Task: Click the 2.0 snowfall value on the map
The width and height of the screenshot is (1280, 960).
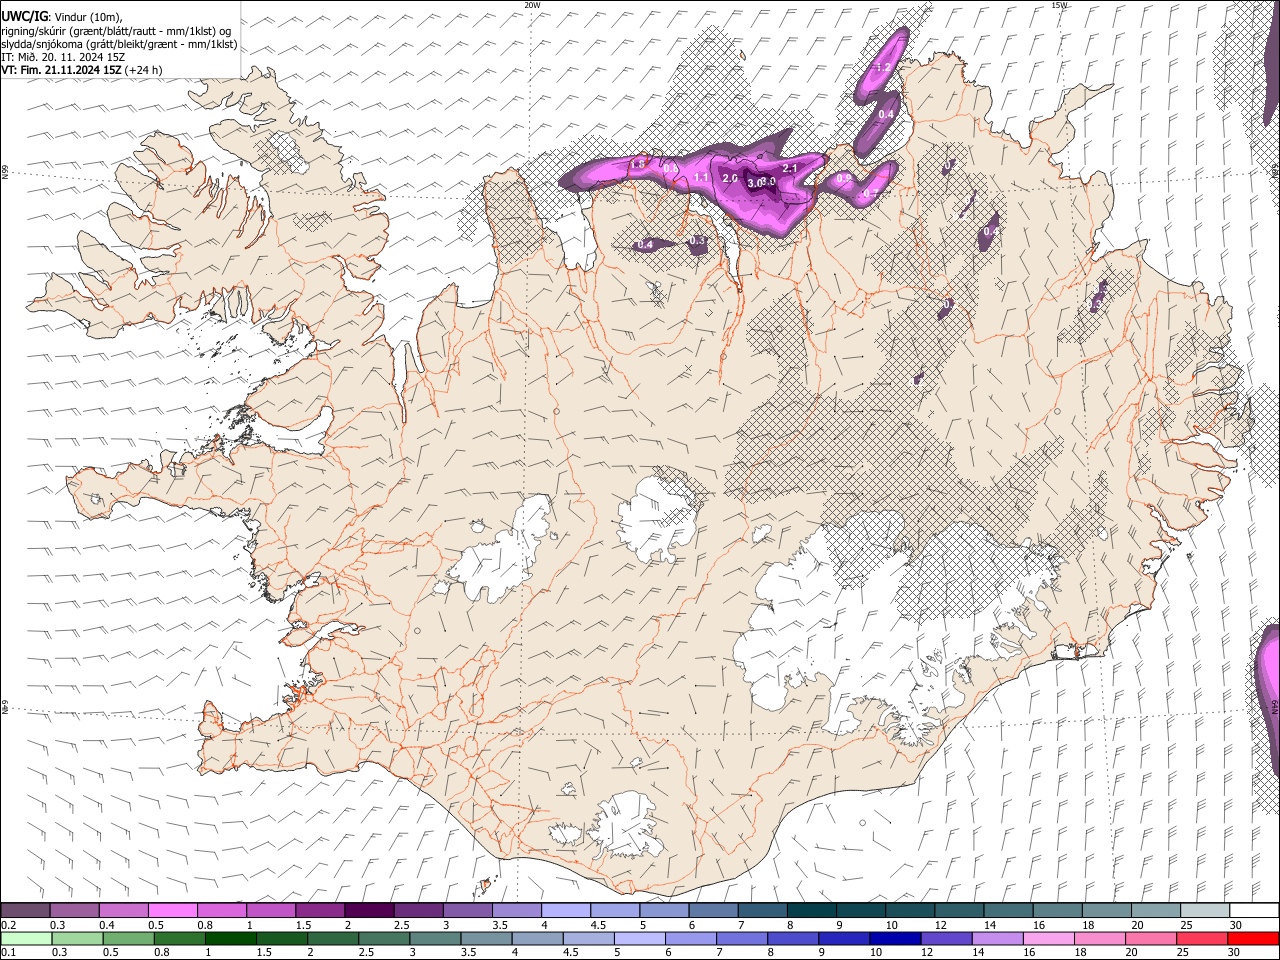Action: 730,178
